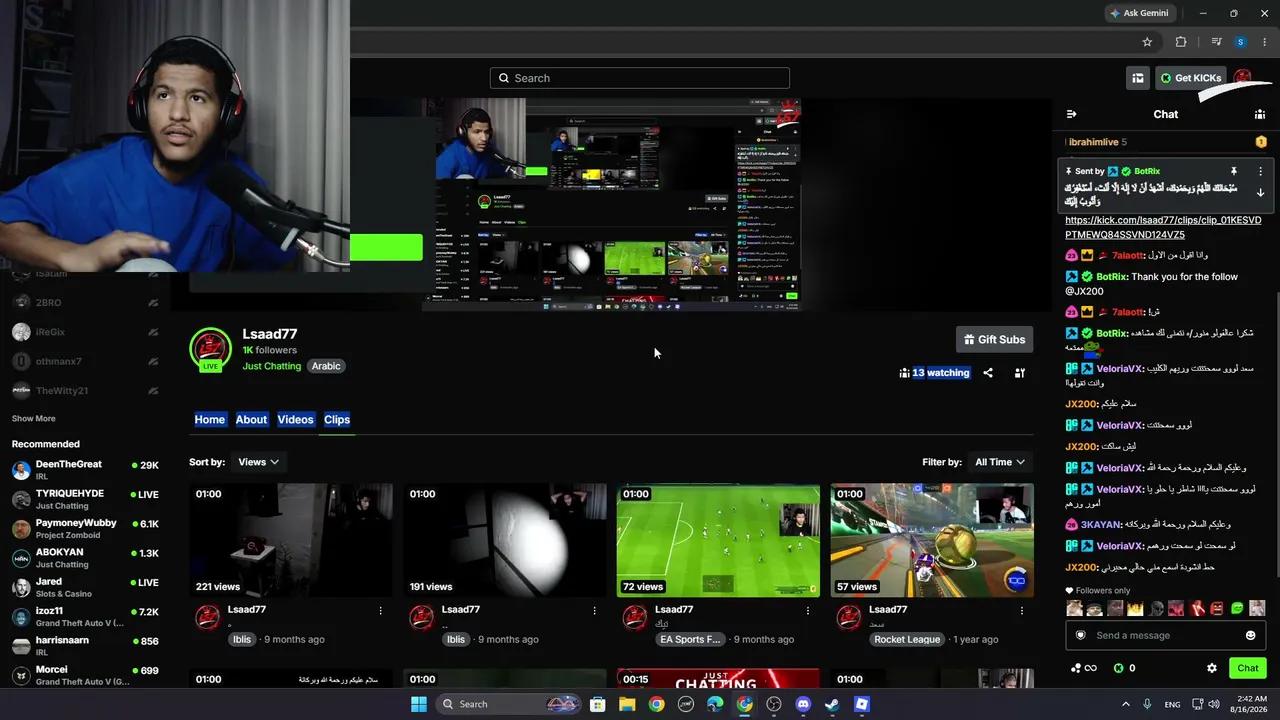Open TYRIQUEHYDE recommended channel

coord(85,499)
